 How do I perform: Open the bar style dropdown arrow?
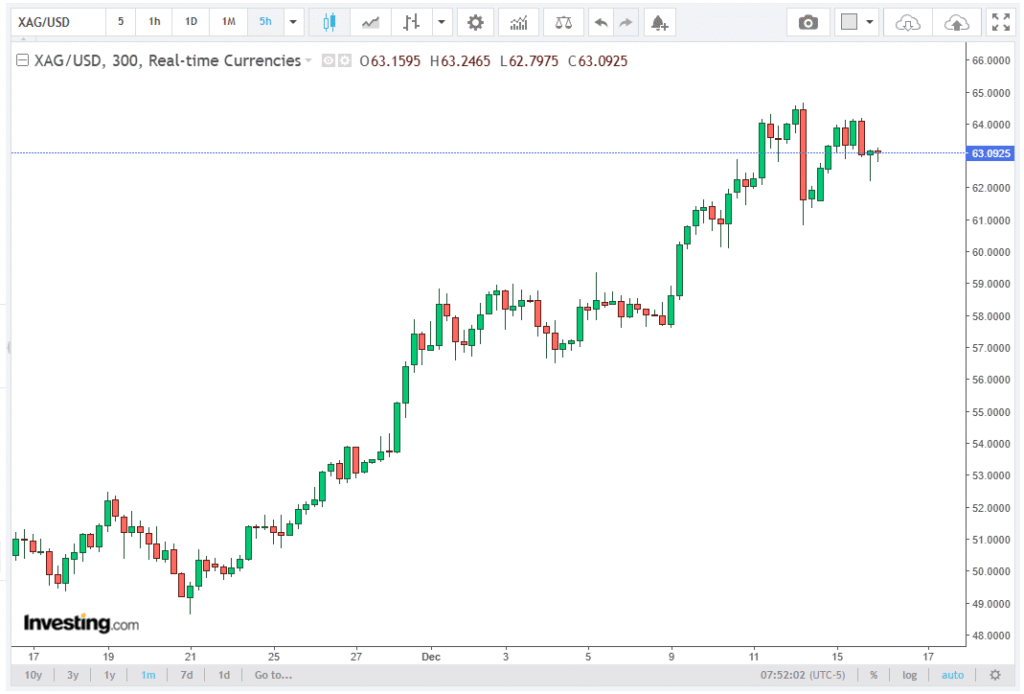pyautogui.click(x=441, y=22)
